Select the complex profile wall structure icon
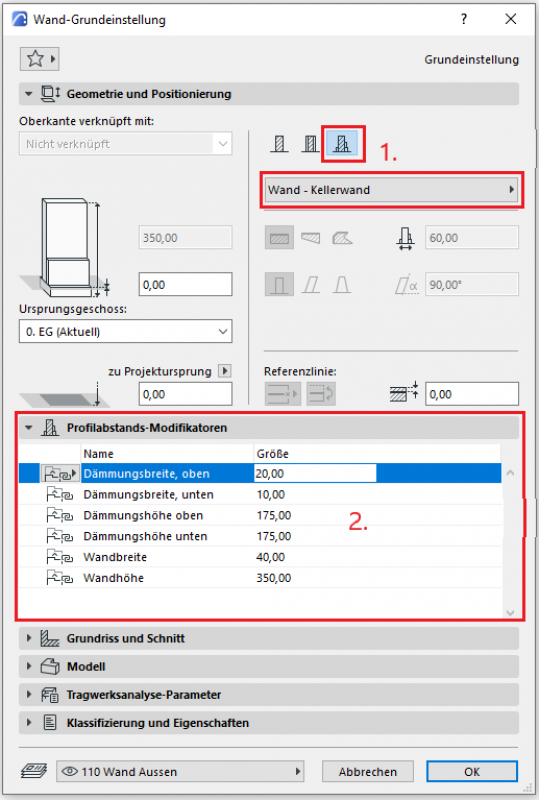 [342, 144]
